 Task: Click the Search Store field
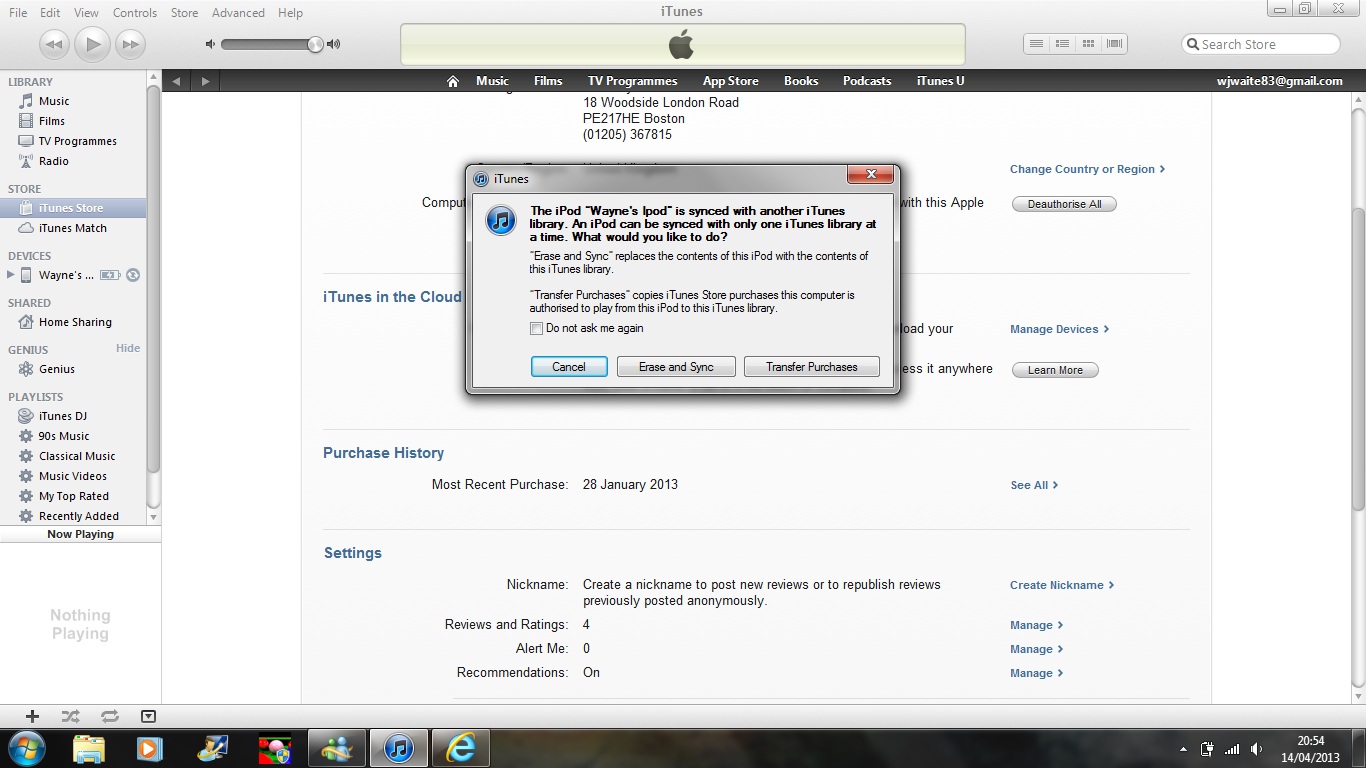pos(1261,44)
